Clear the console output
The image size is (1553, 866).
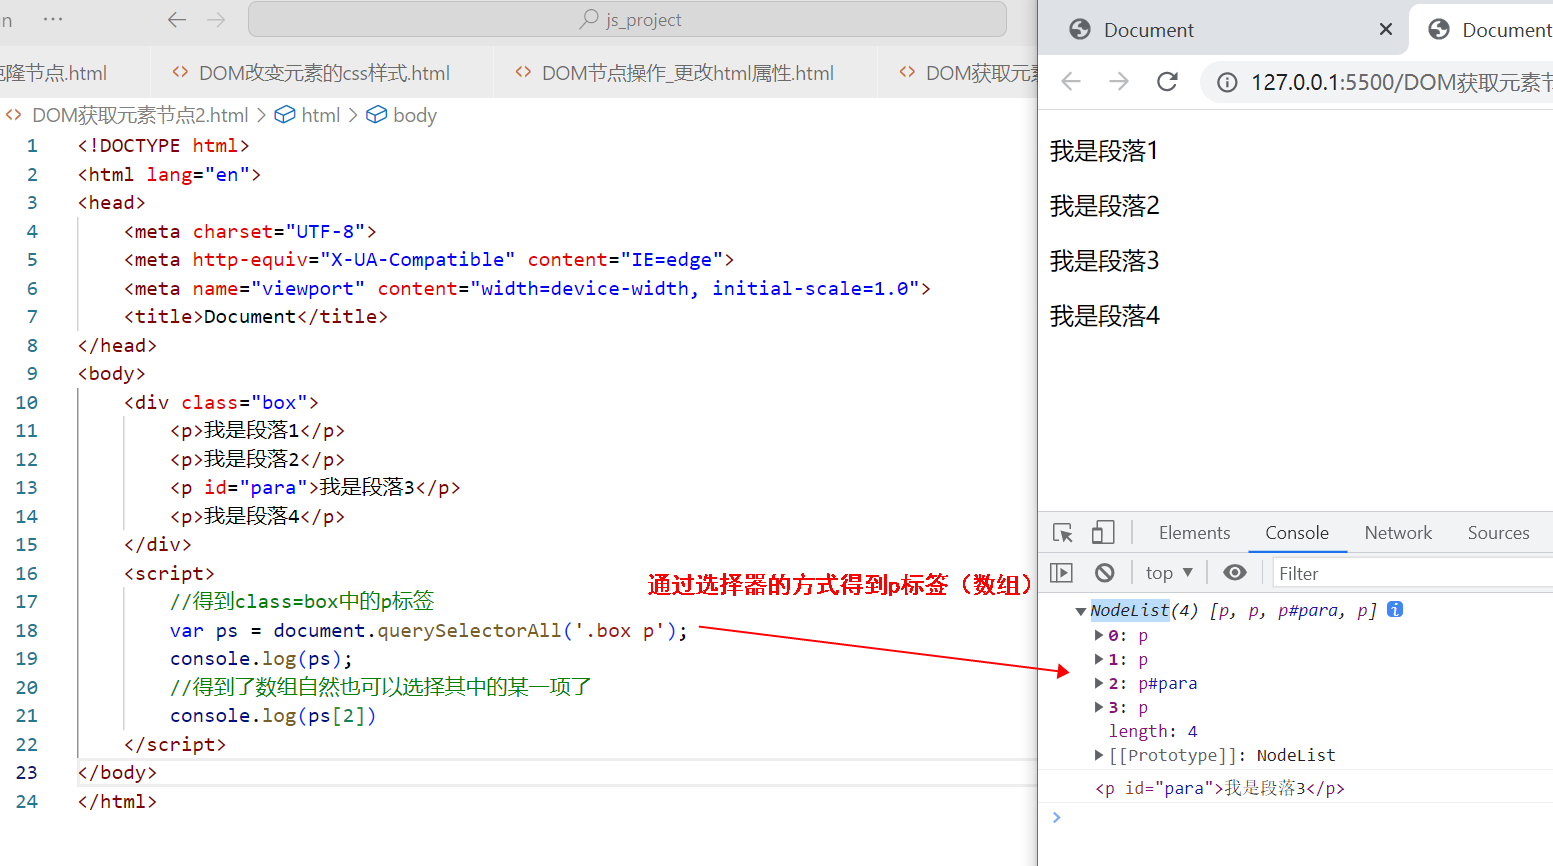click(x=1104, y=573)
